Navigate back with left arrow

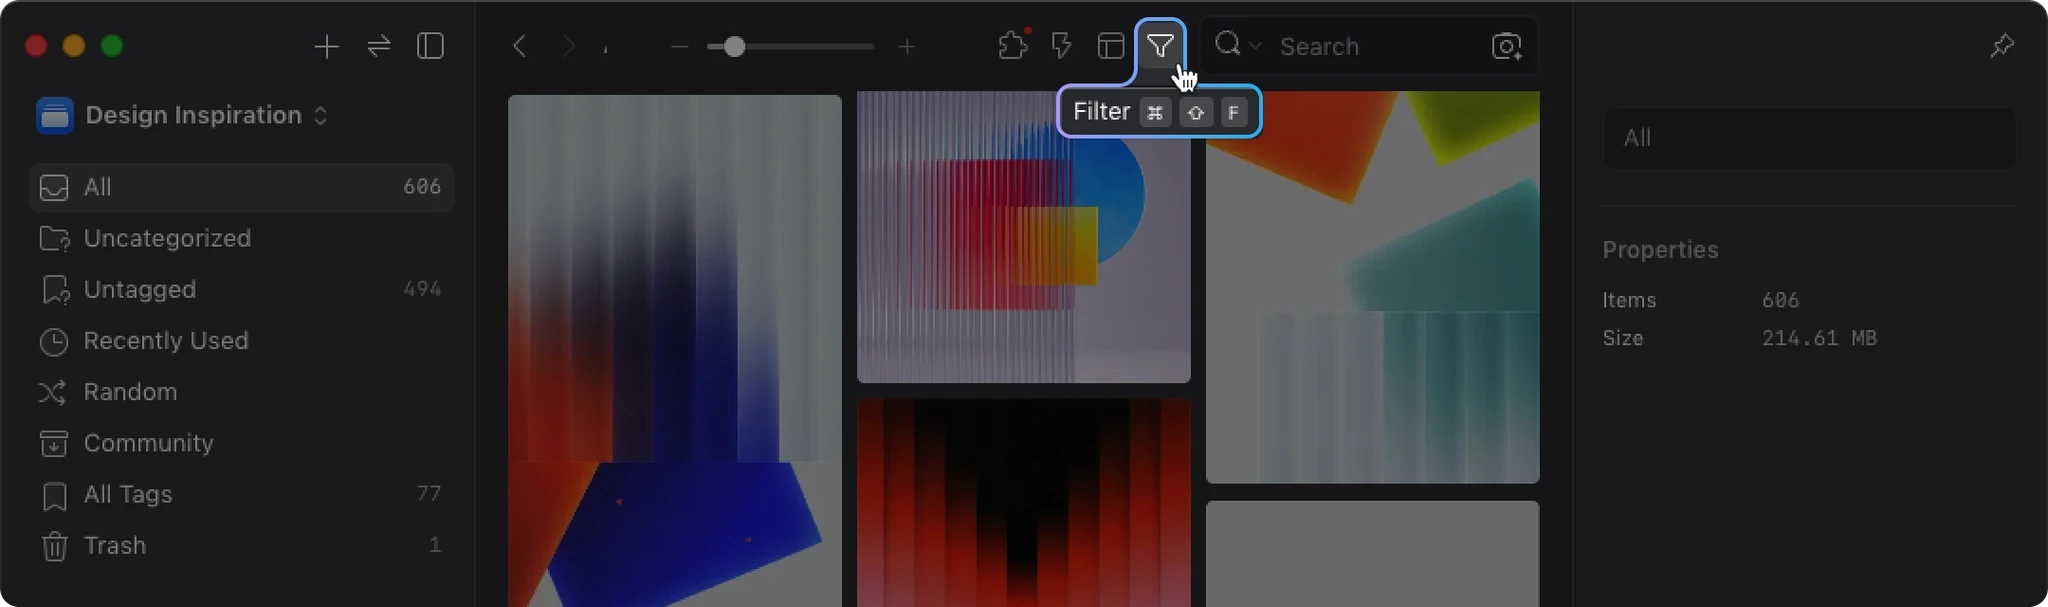click(x=519, y=46)
